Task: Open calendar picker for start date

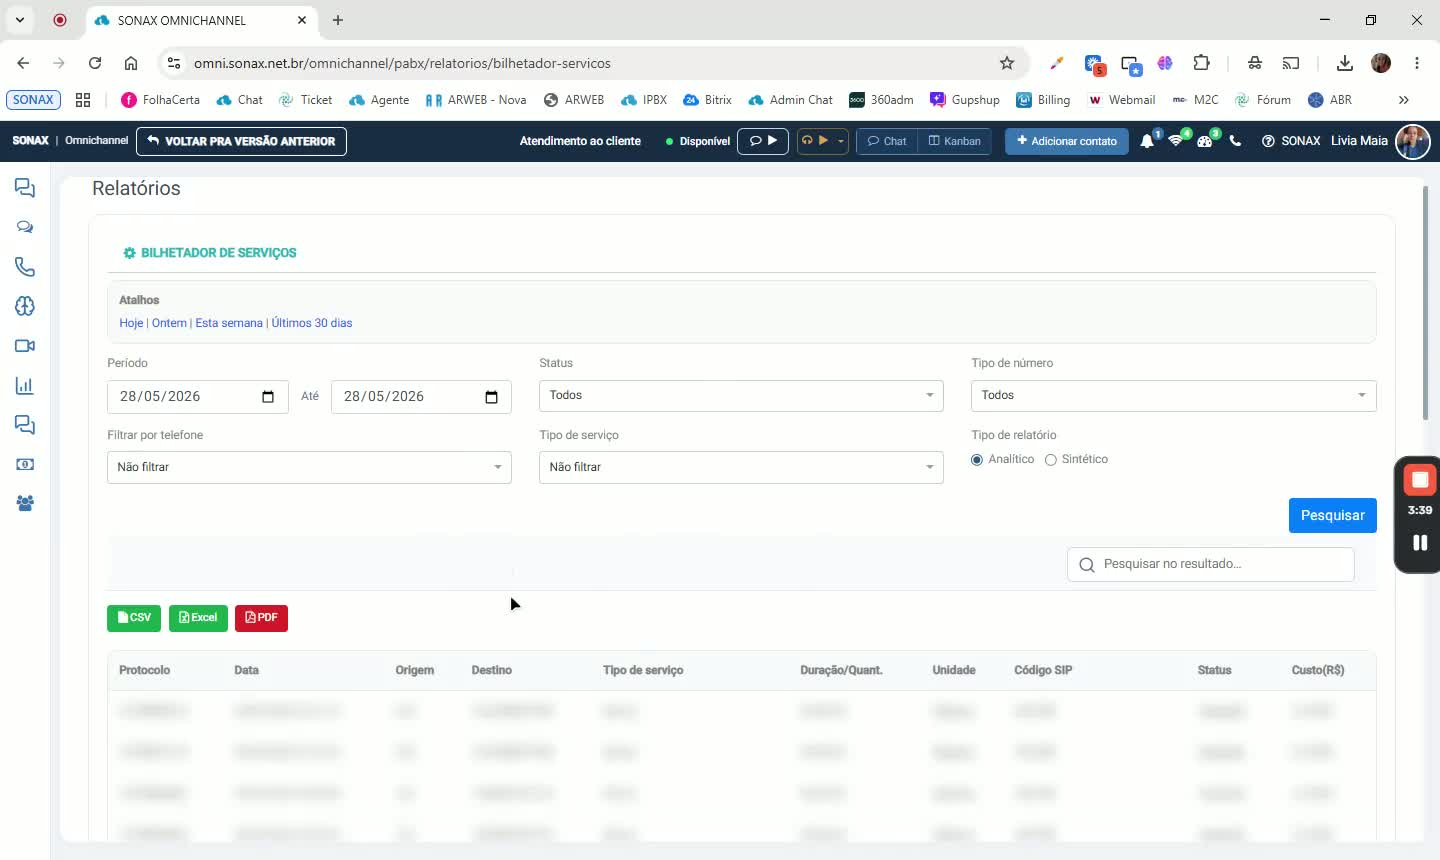Action: [x=268, y=397]
